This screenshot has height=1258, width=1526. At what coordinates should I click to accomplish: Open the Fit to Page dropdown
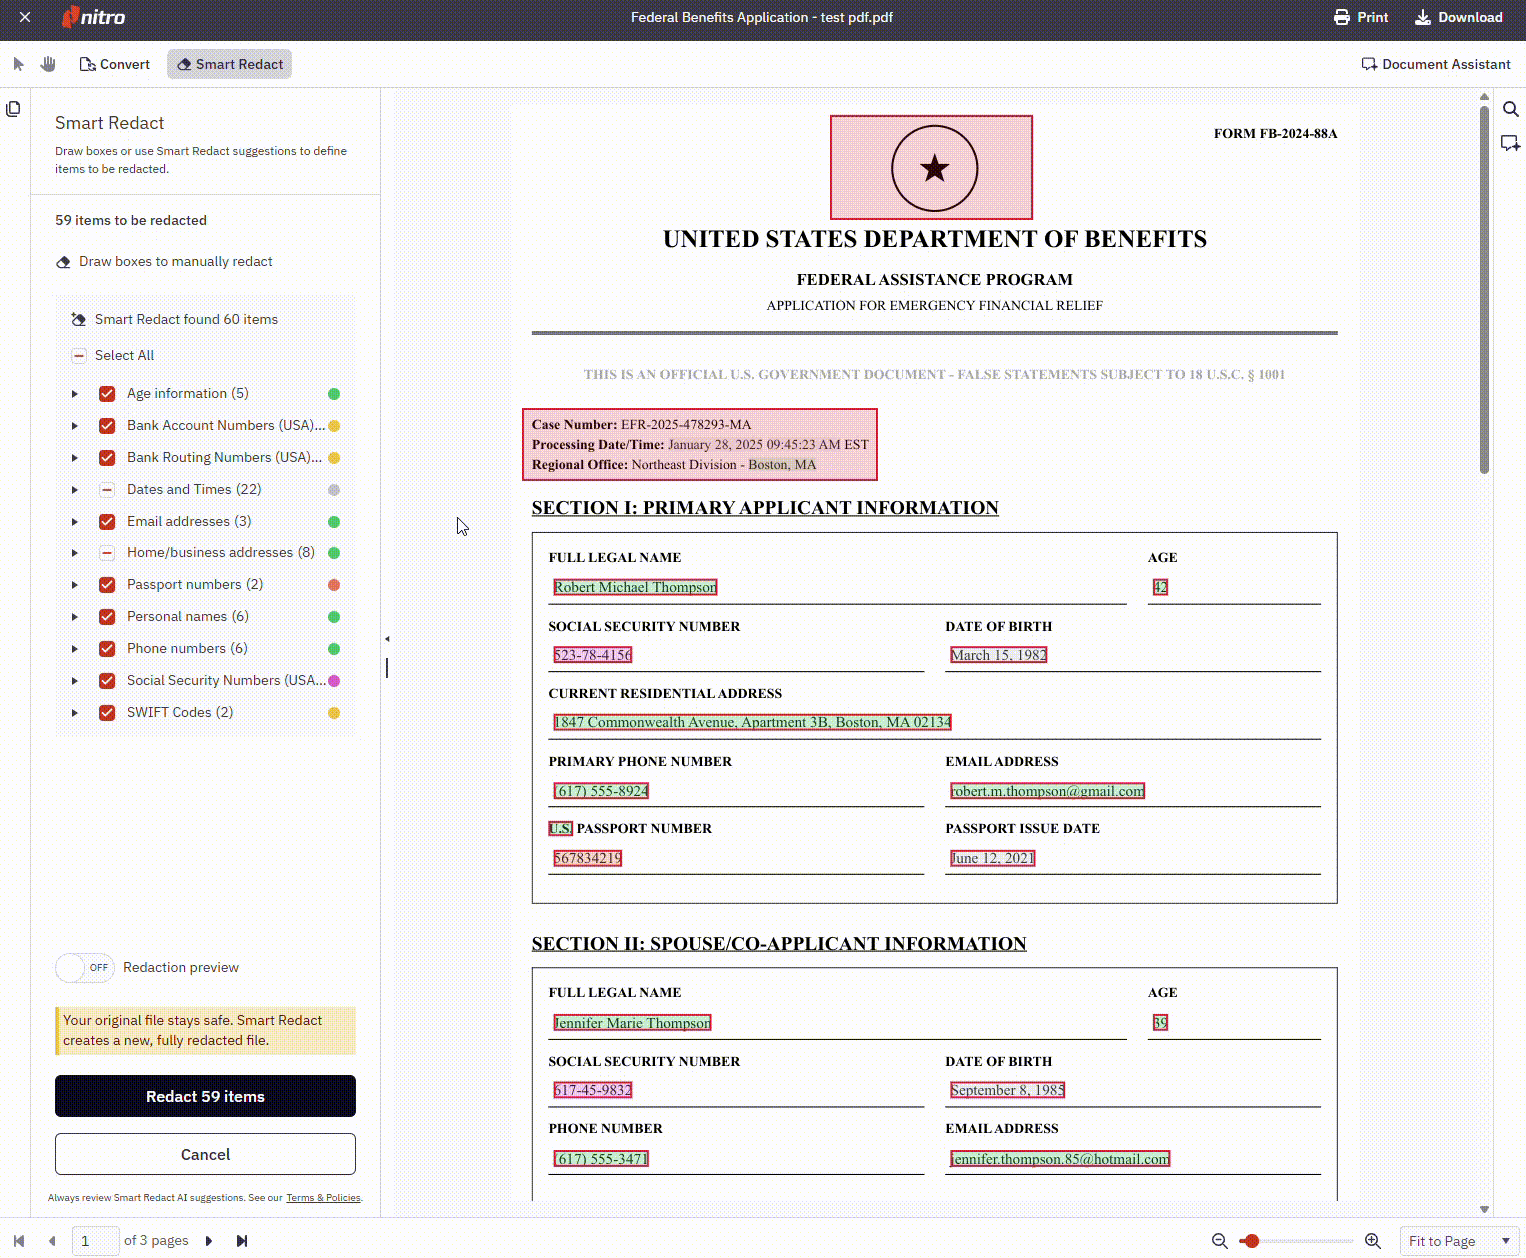(x=1458, y=1241)
